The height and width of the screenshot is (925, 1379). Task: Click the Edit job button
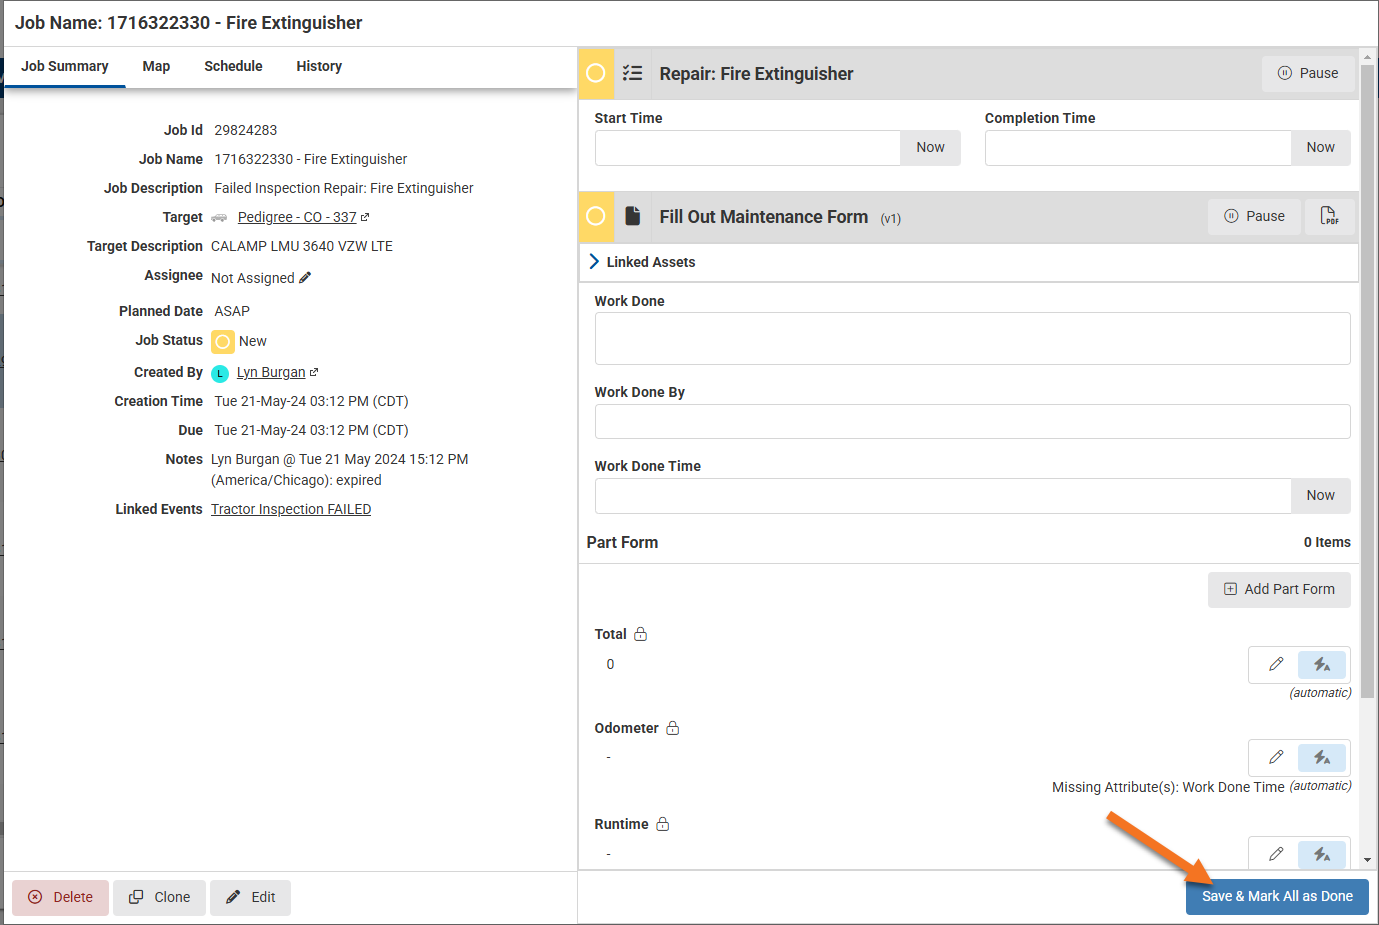pyautogui.click(x=250, y=897)
